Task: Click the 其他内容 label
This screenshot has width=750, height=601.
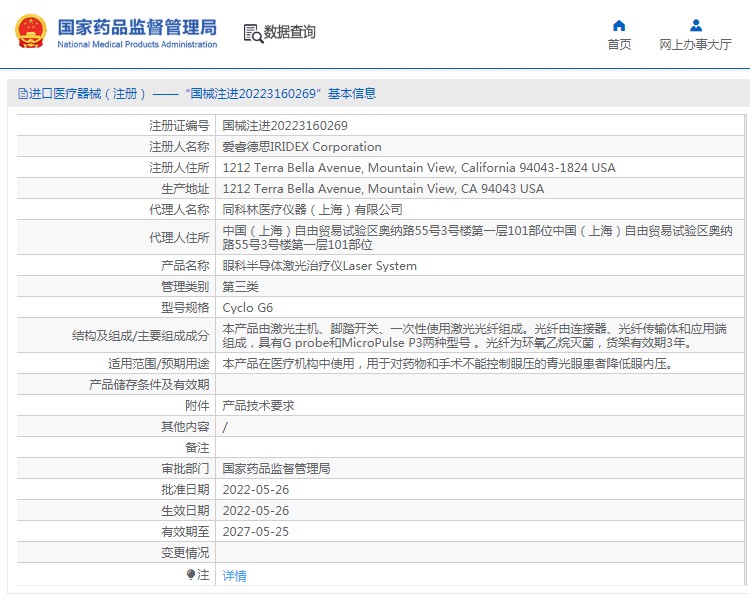Action: click(x=185, y=427)
